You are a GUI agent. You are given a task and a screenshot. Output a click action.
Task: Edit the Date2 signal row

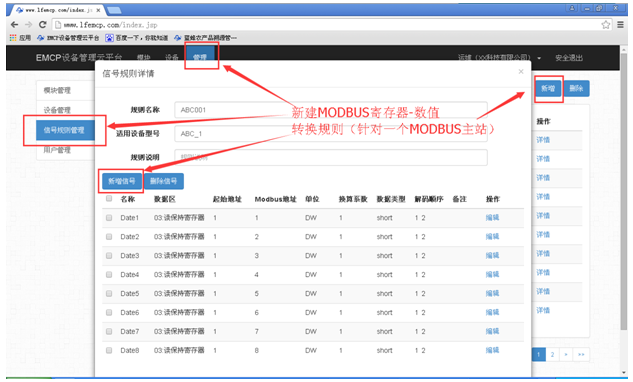click(492, 237)
